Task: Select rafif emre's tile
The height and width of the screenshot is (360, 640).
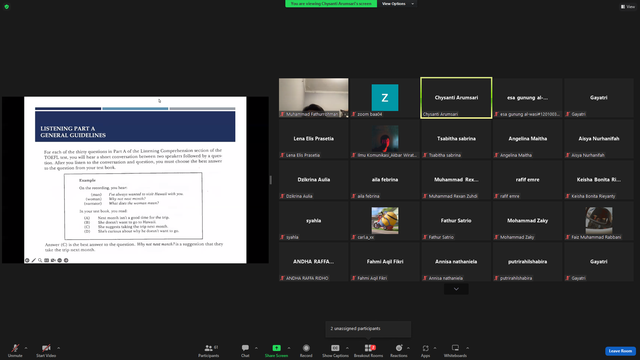Action: coord(527,180)
